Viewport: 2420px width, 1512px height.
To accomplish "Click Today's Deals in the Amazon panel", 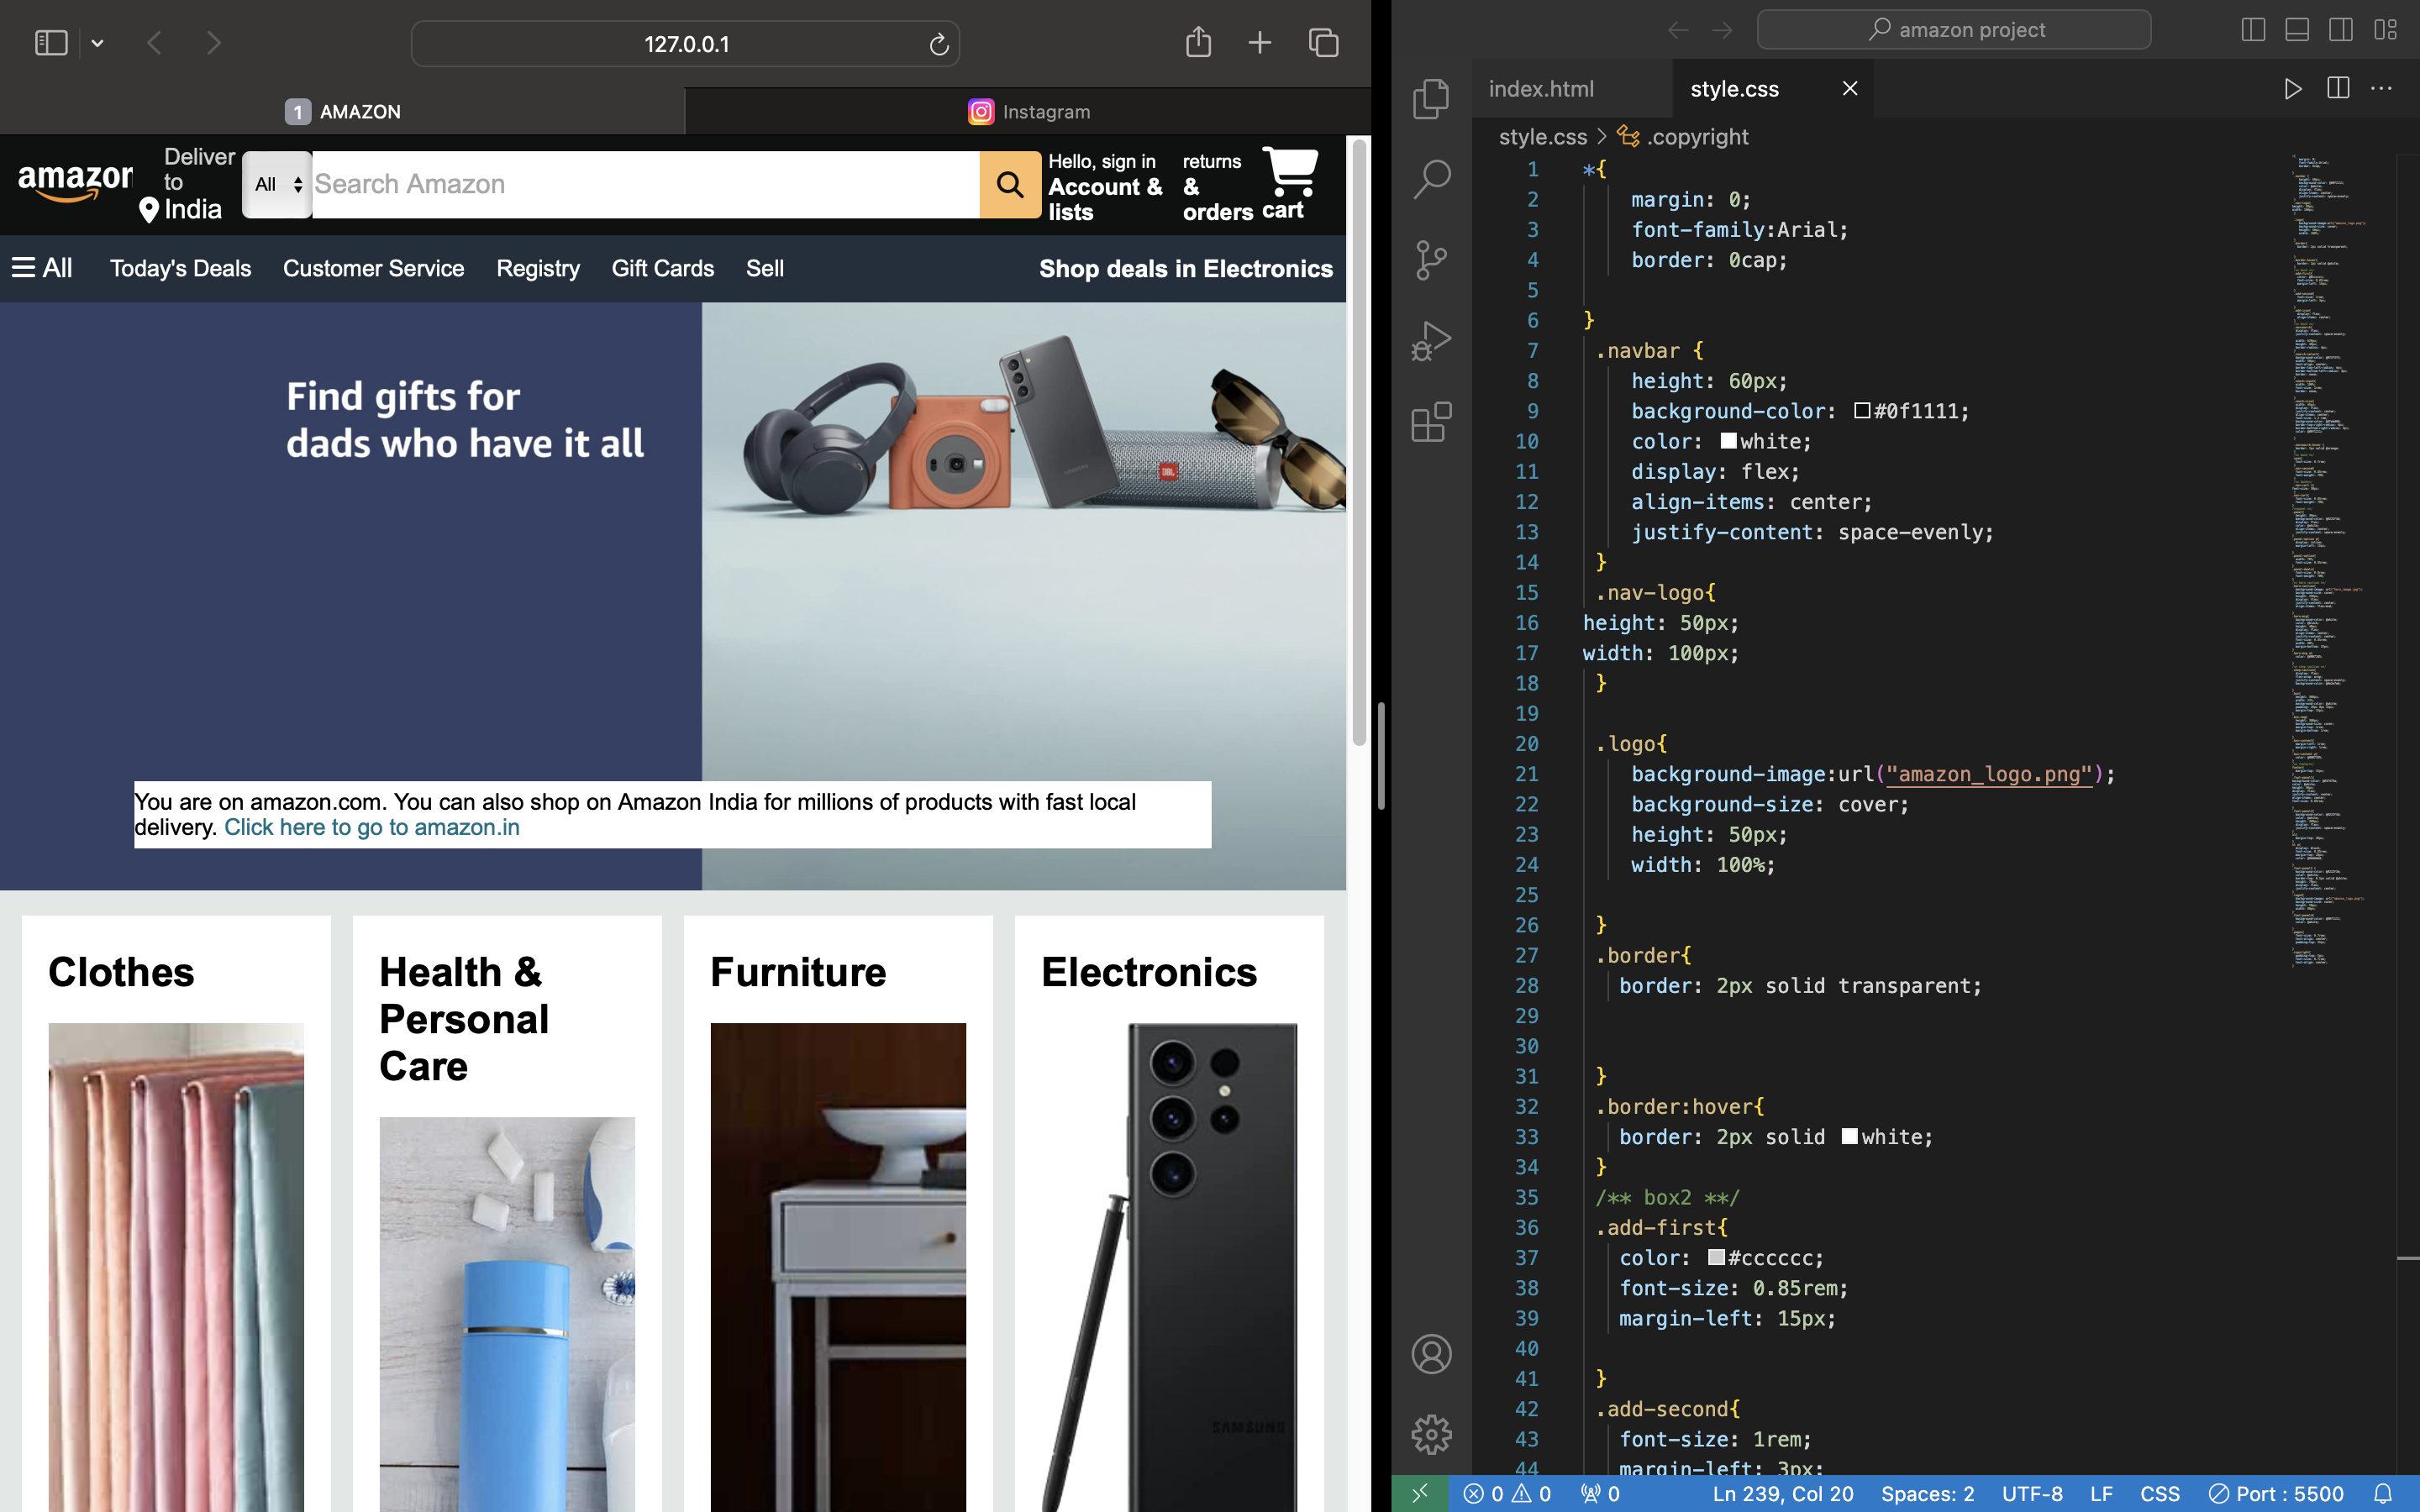I will pyautogui.click(x=180, y=268).
